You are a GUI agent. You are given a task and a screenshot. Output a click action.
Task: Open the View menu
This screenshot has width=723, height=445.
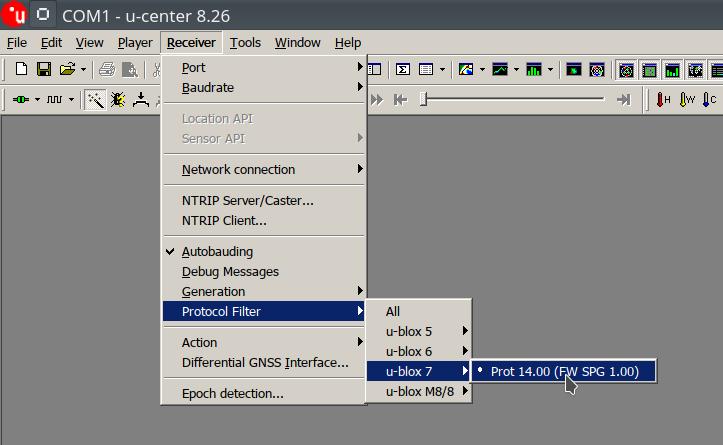coord(89,43)
